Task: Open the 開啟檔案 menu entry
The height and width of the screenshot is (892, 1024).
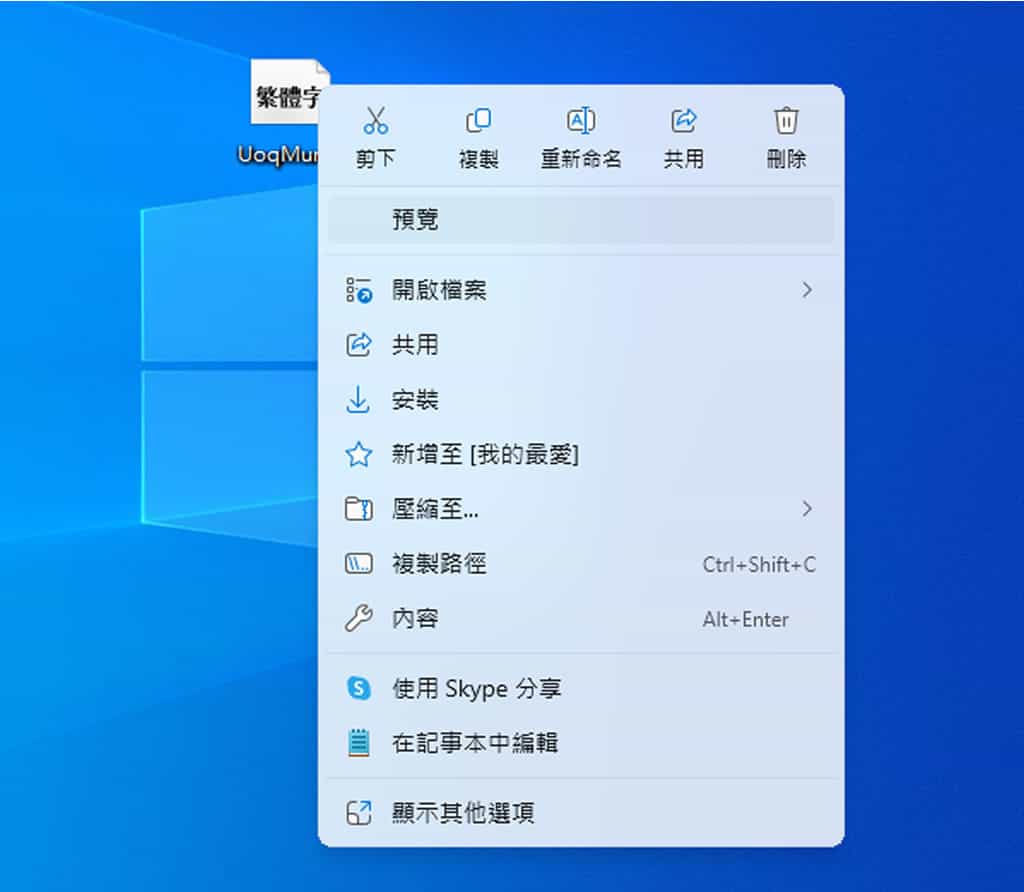Action: (581, 290)
